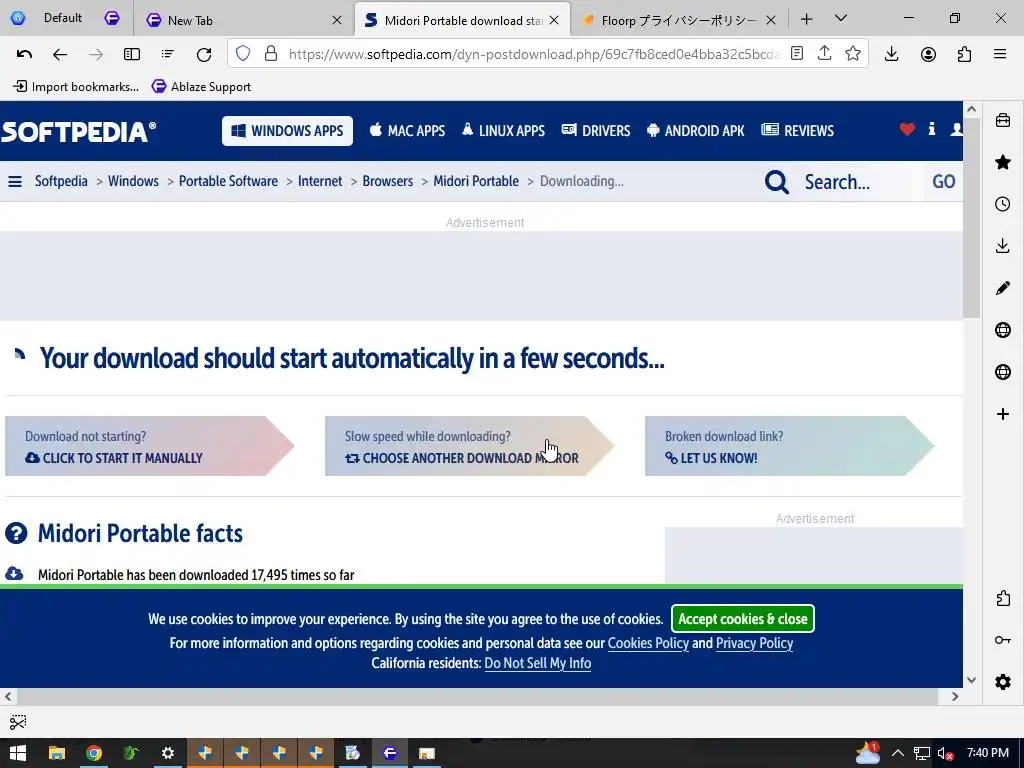
Task: Open downloads panel in sidebar
Action: (x=1003, y=246)
